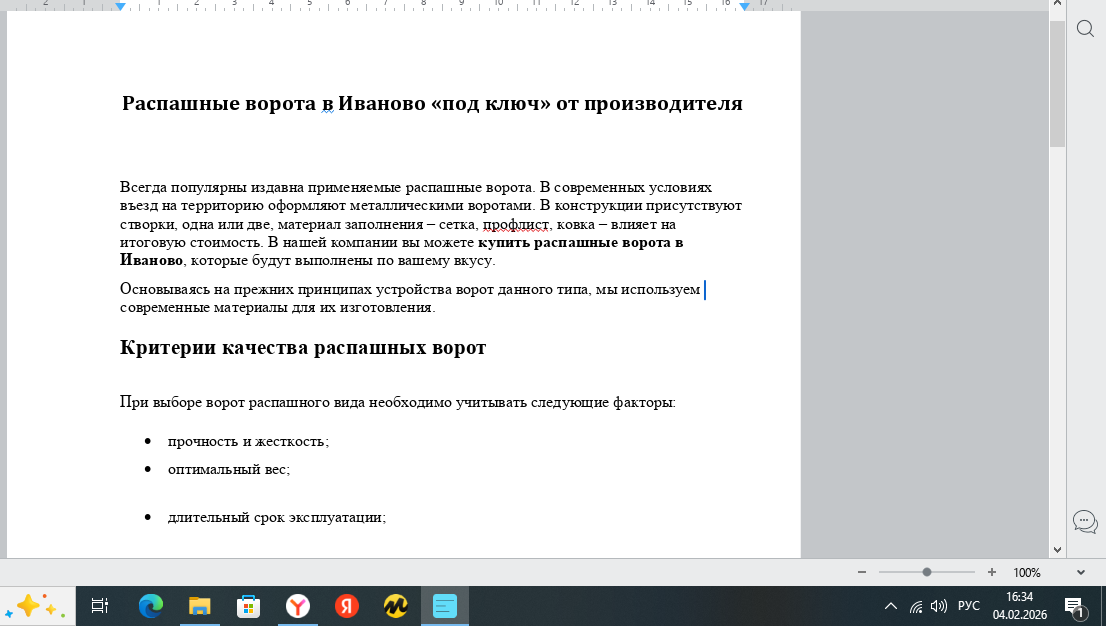Image resolution: width=1106 pixels, height=626 pixels.
Task: Open Microsoft Store from the taskbar
Action: [248, 605]
